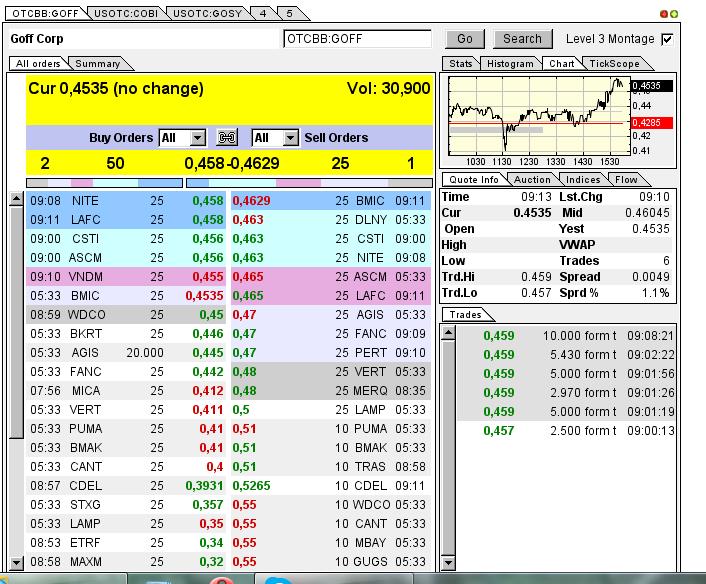Click the 0,4285 red price label on chart
The height and width of the screenshot is (584, 706).
pyautogui.click(x=652, y=122)
